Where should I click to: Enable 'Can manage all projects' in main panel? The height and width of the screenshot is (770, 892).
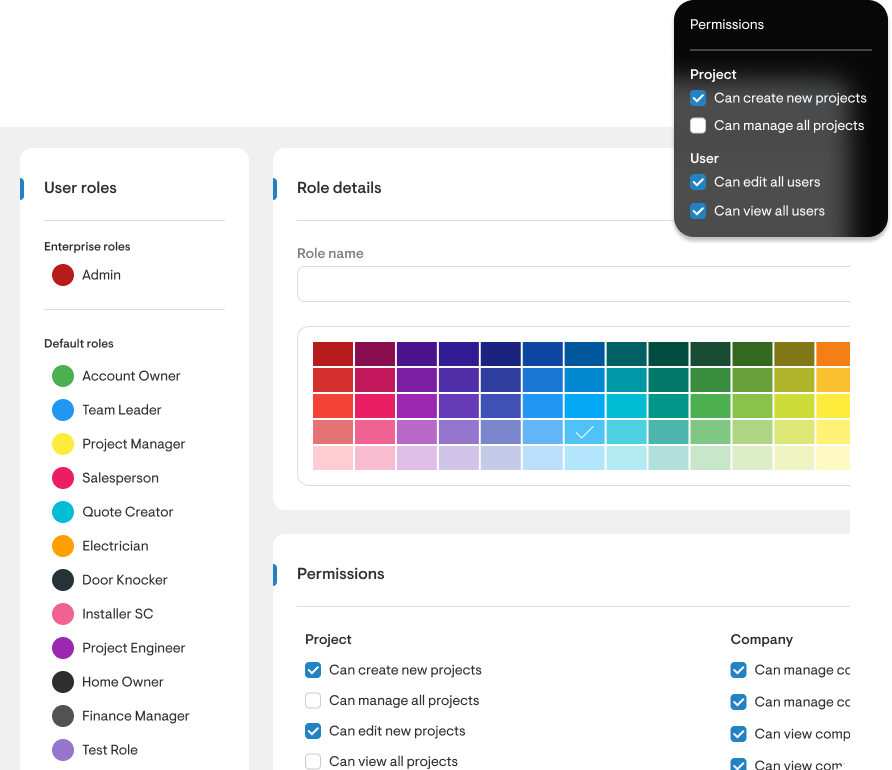[313, 701]
